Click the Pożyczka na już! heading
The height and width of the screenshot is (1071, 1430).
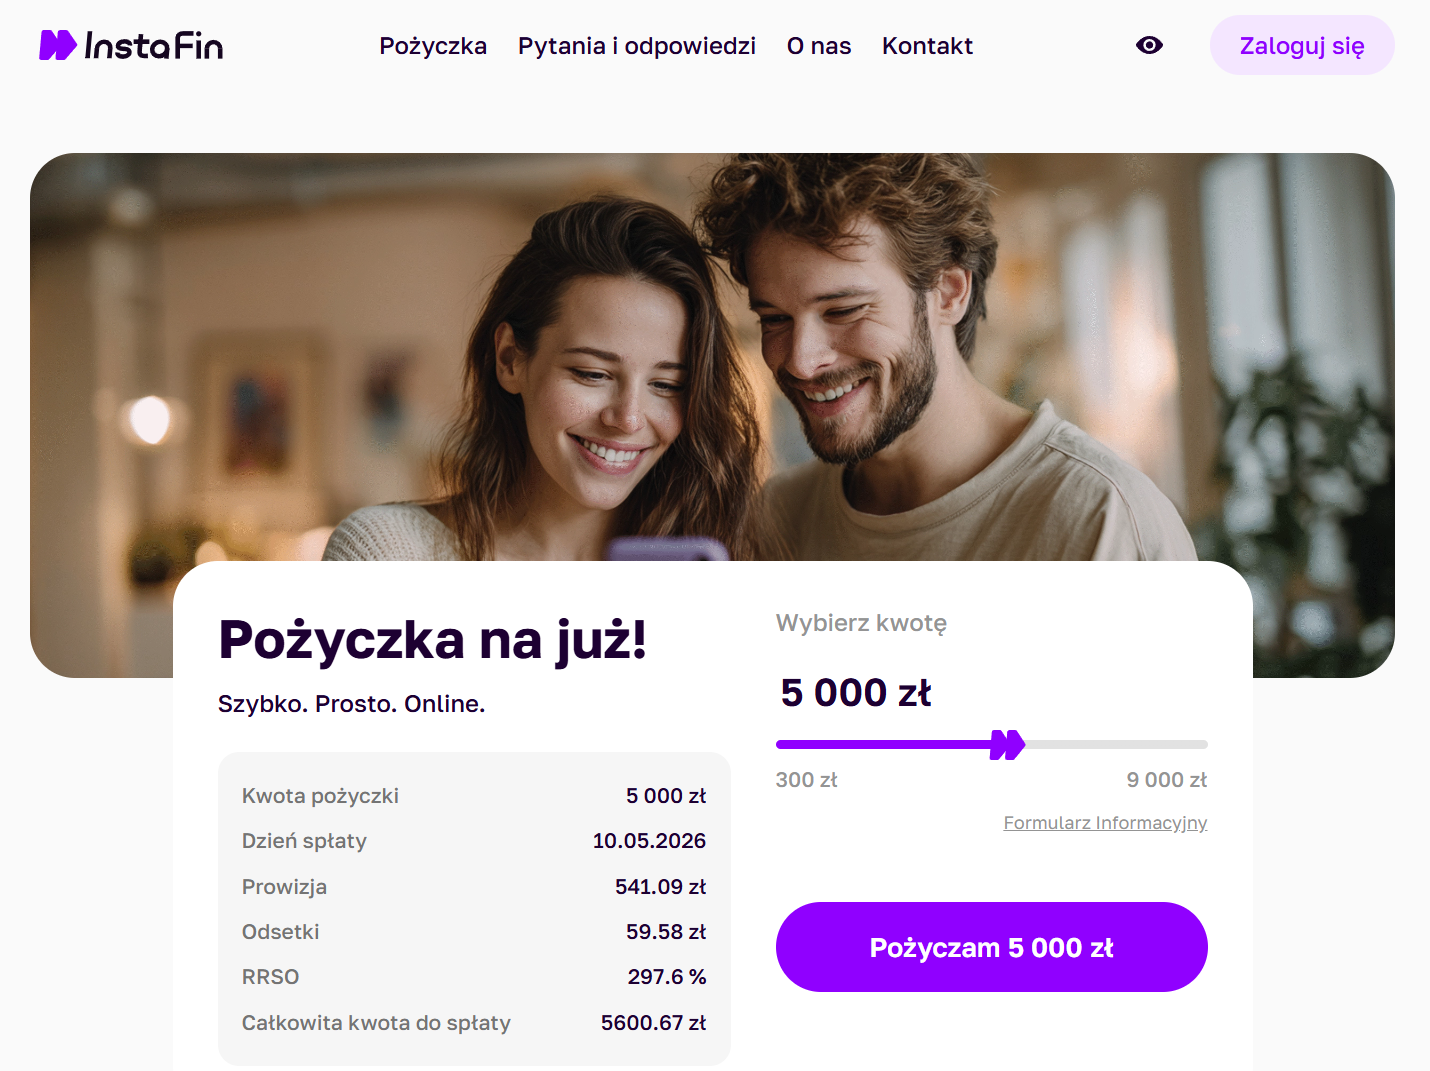pos(432,640)
